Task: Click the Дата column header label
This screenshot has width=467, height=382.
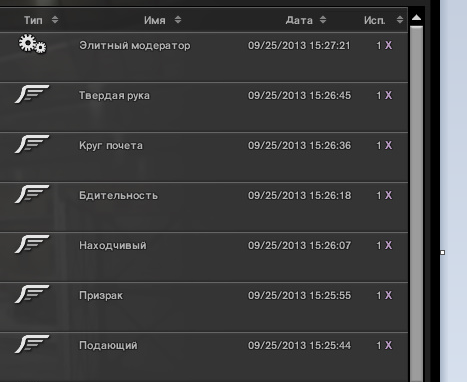Action: coord(299,20)
